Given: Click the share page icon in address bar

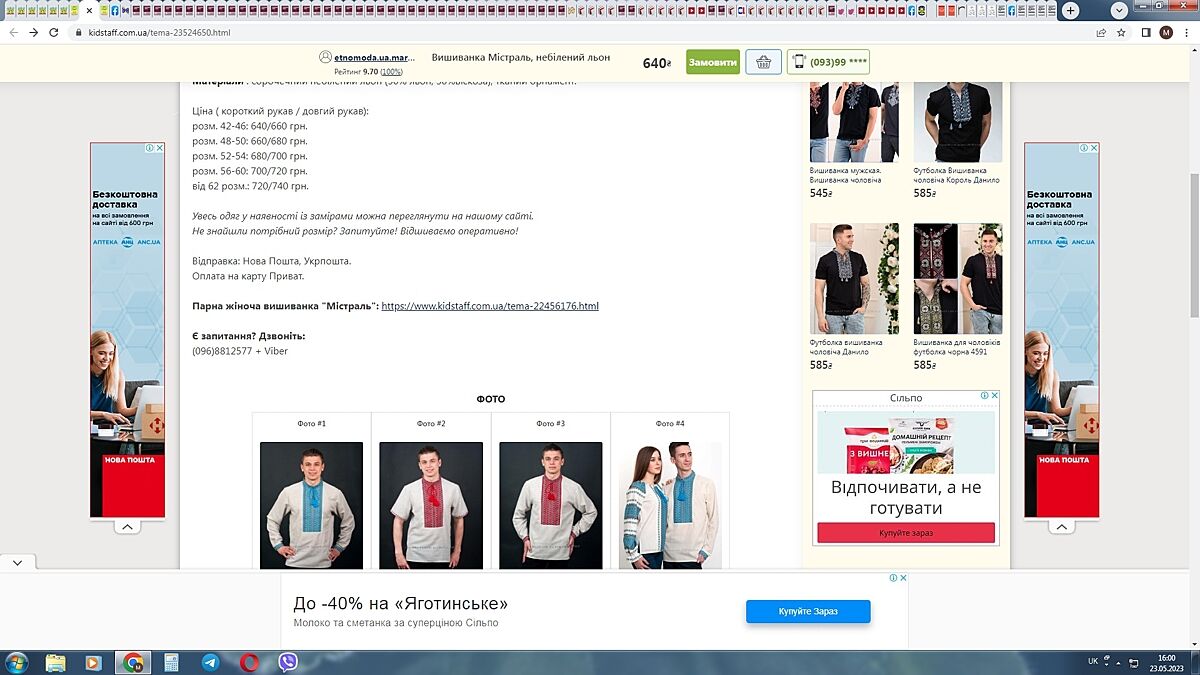Looking at the screenshot, I should (1101, 32).
